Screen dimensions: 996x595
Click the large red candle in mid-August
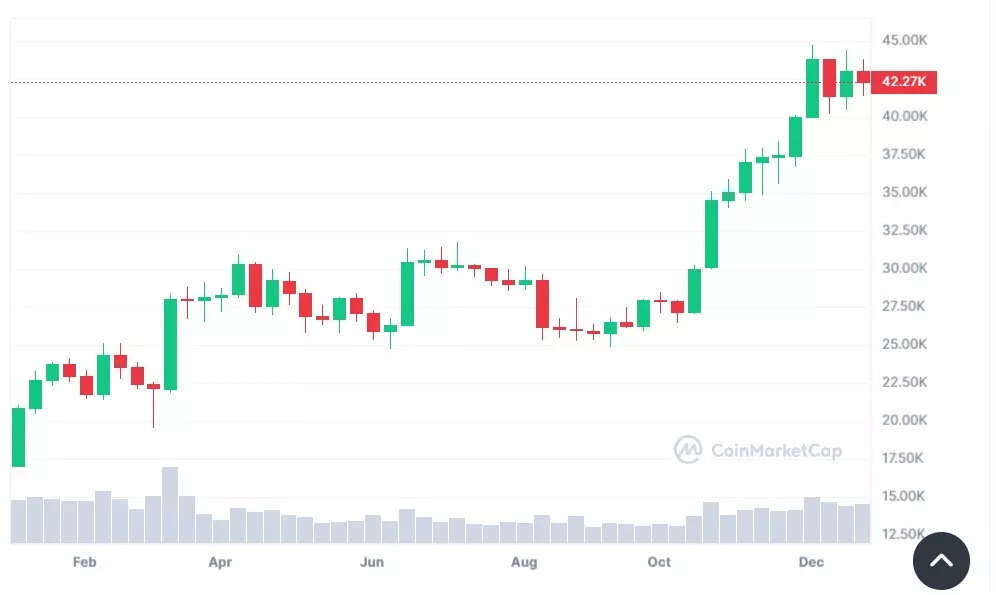tap(543, 303)
